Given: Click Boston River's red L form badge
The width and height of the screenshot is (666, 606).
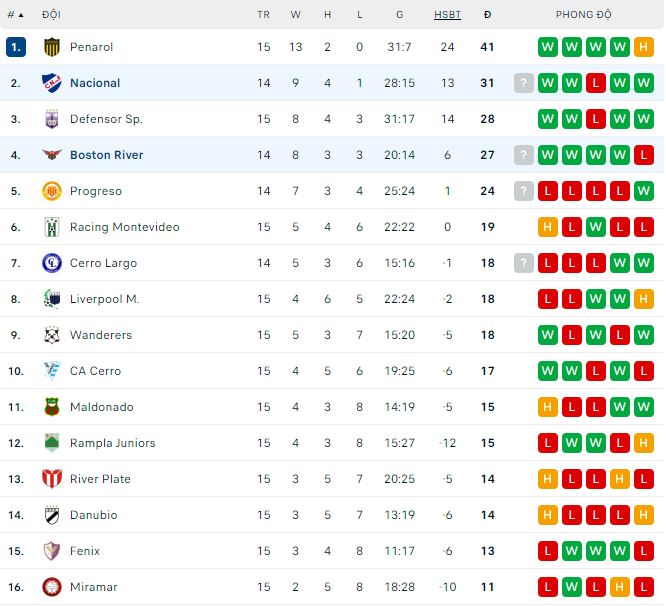Looking at the screenshot, I should [643, 155].
